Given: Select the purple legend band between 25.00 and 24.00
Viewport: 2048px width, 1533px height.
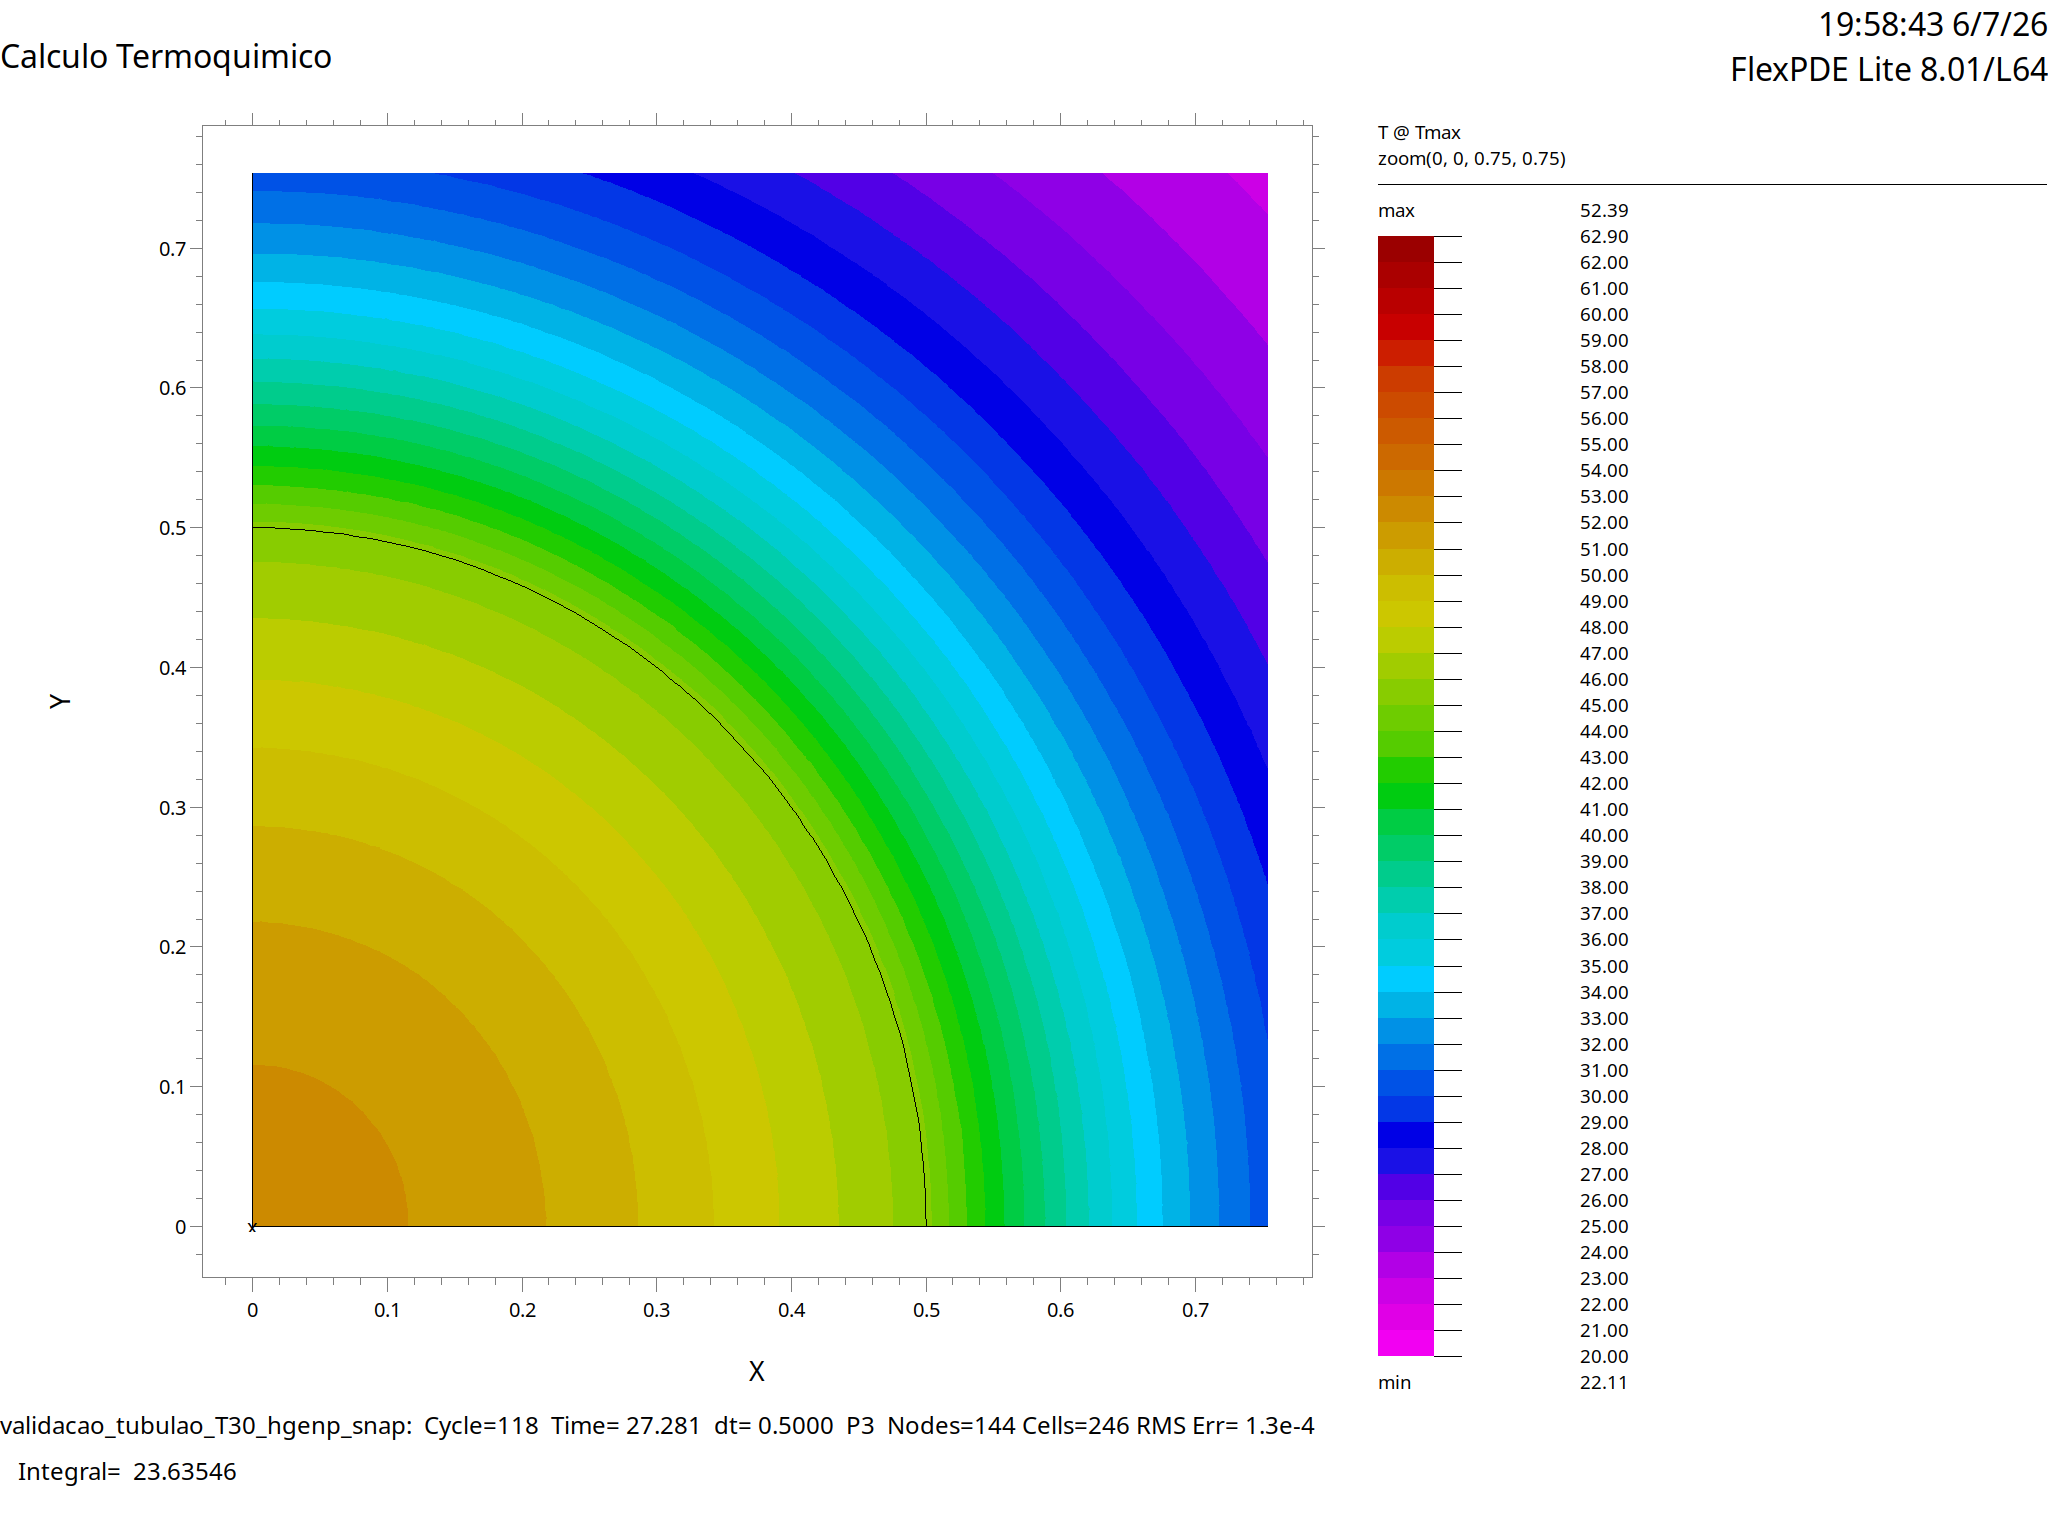Looking at the screenshot, I should [x=1406, y=1239].
